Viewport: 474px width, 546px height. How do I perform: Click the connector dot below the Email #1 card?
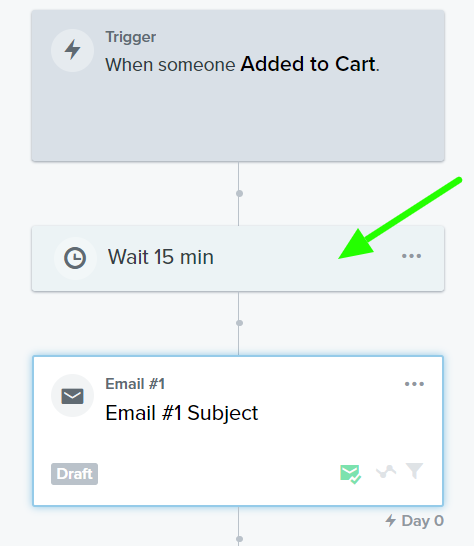tap(239, 539)
